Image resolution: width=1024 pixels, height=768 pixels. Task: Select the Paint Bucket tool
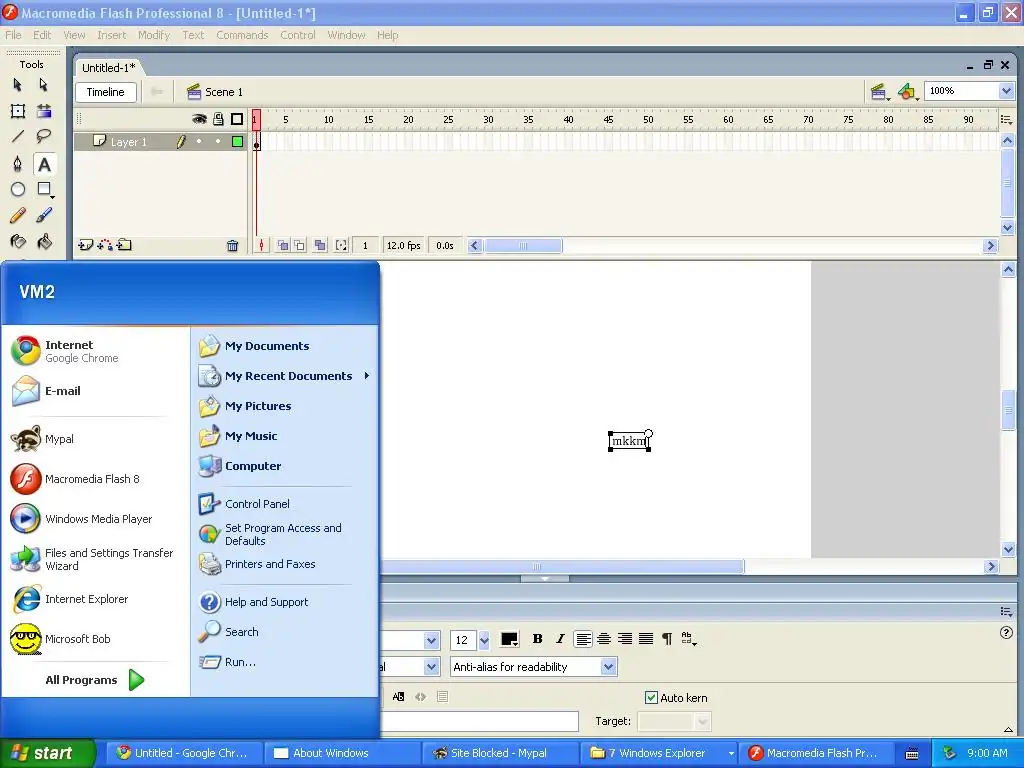coord(44,242)
